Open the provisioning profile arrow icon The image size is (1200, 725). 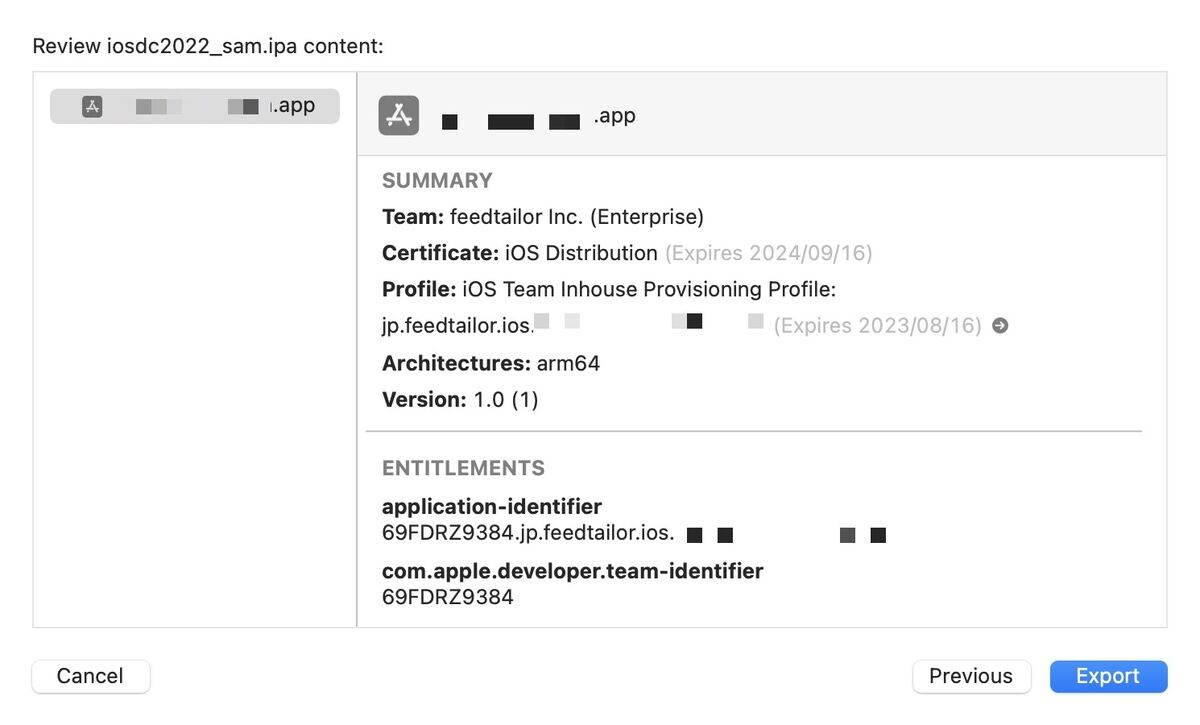(1000, 326)
